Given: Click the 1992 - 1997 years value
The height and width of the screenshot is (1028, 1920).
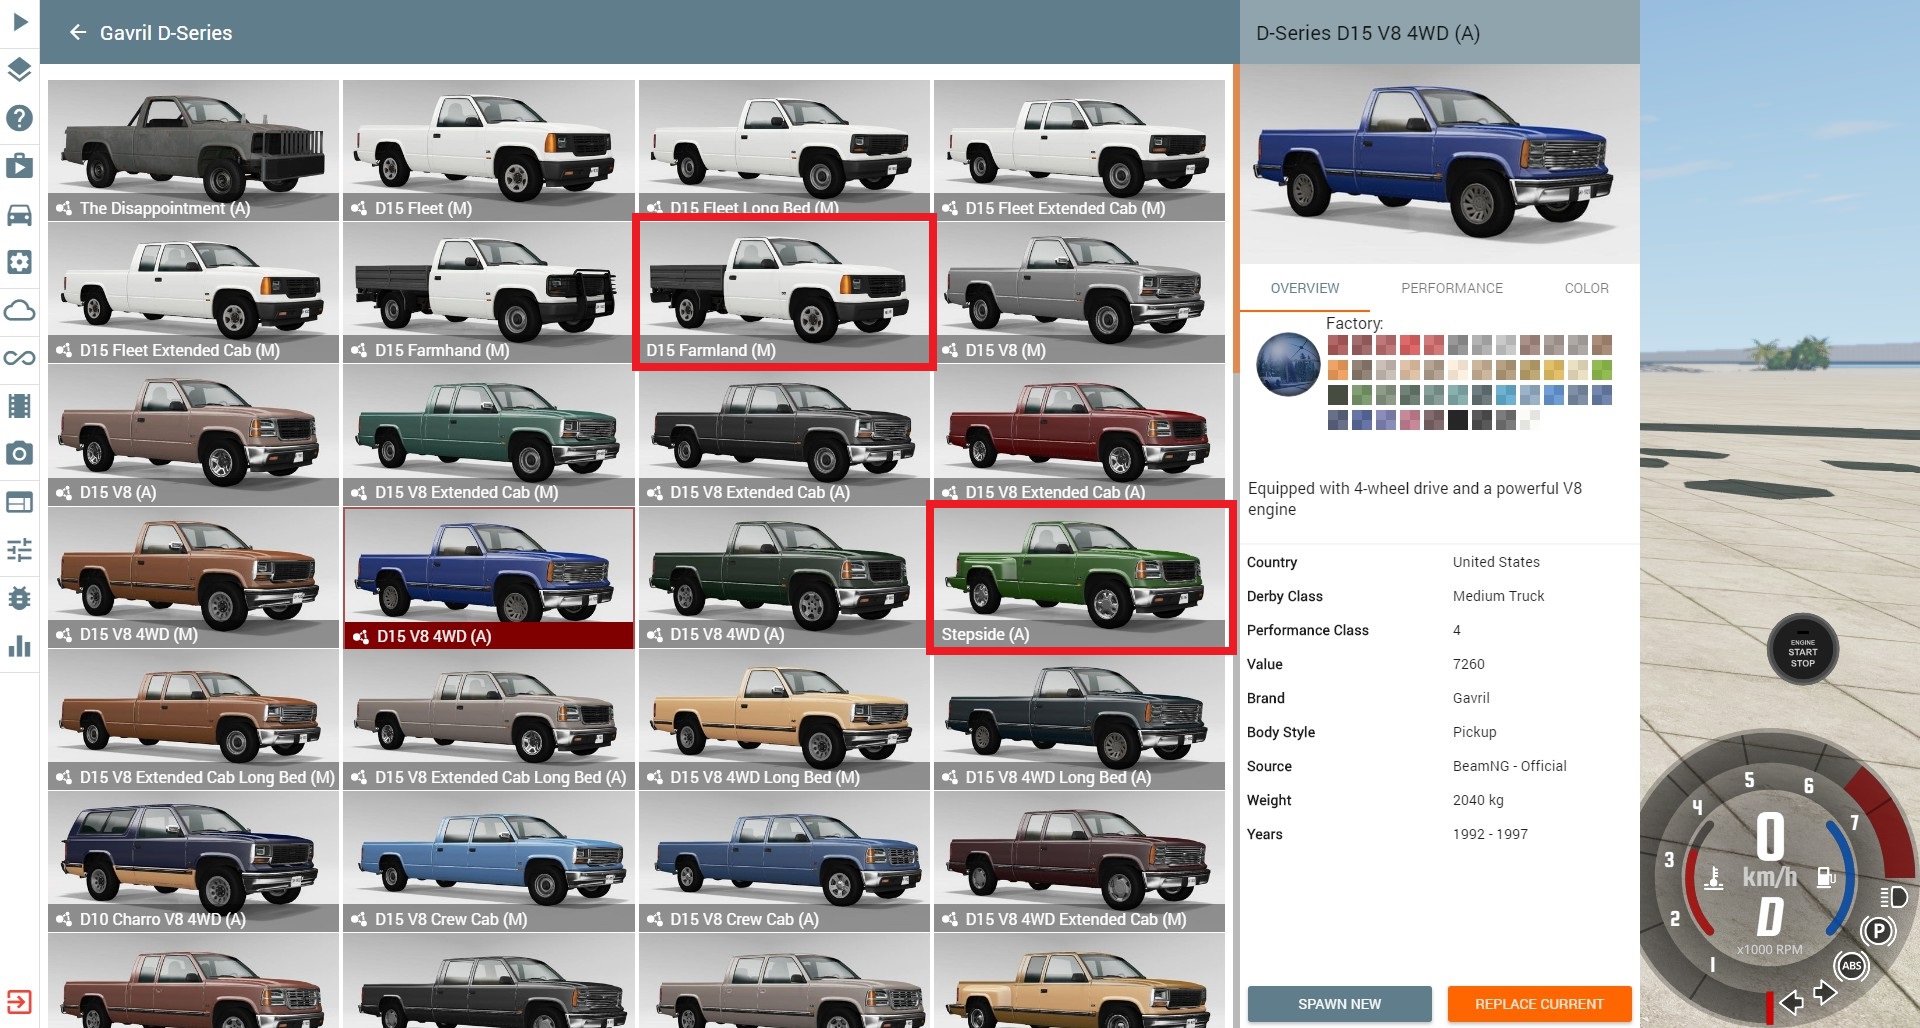Looking at the screenshot, I should 1490,834.
